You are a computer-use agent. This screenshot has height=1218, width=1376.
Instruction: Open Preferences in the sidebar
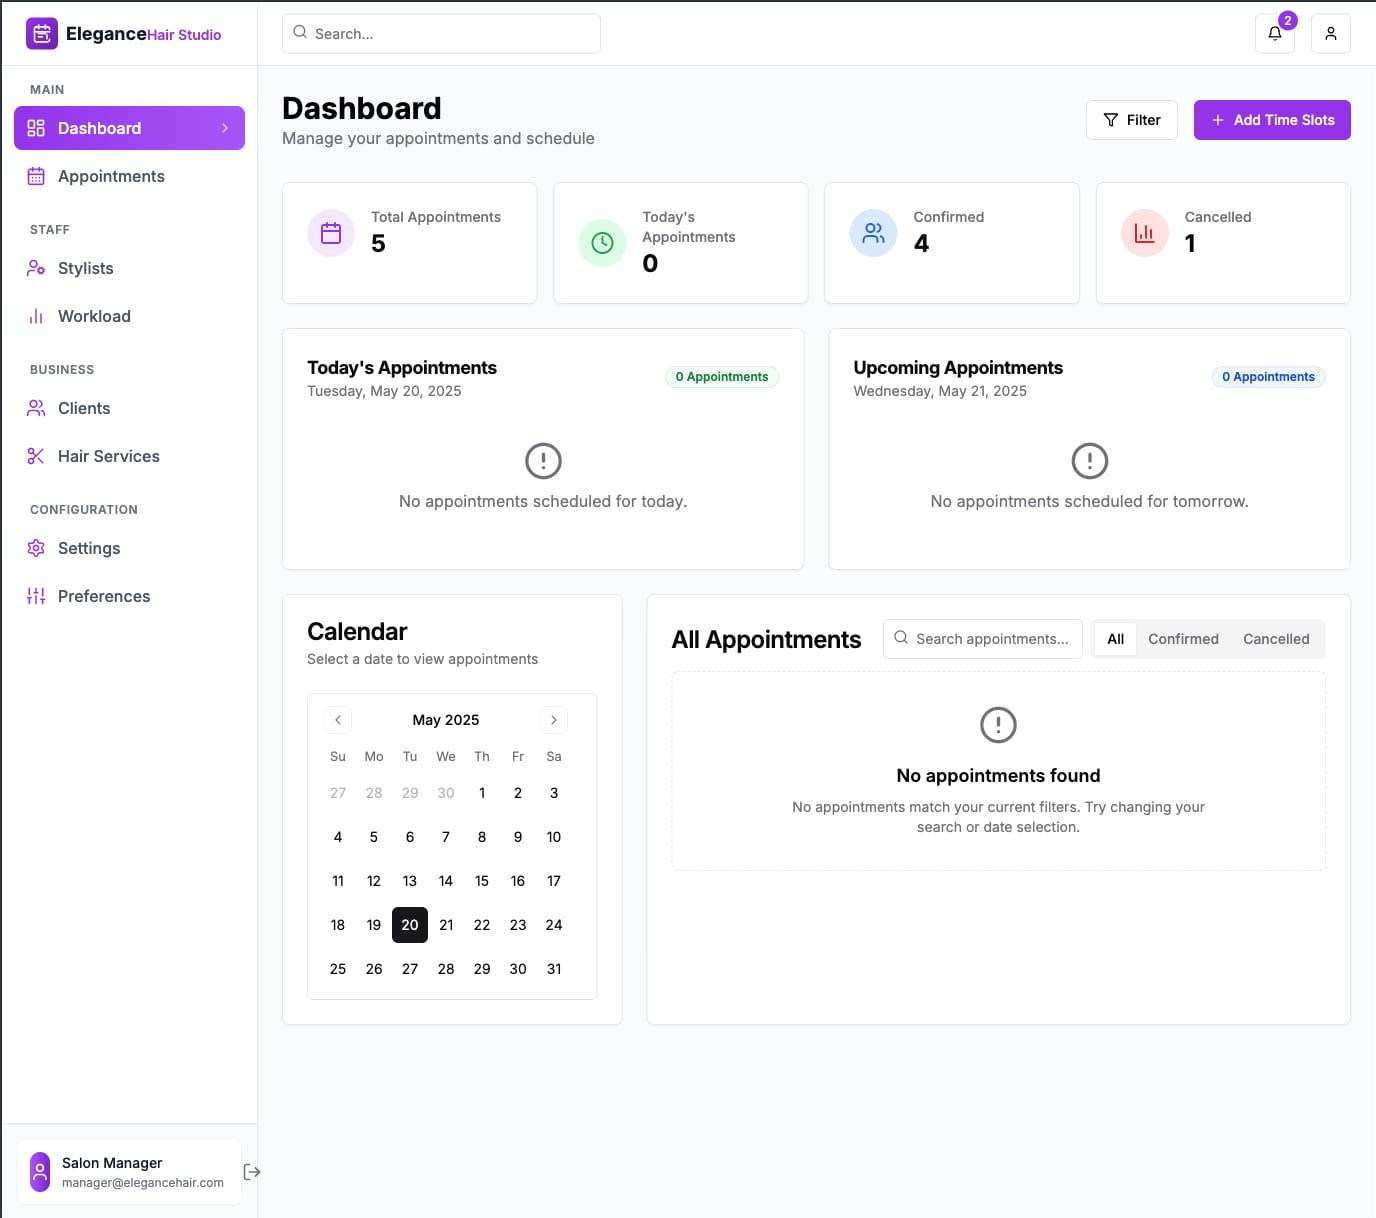click(129, 596)
